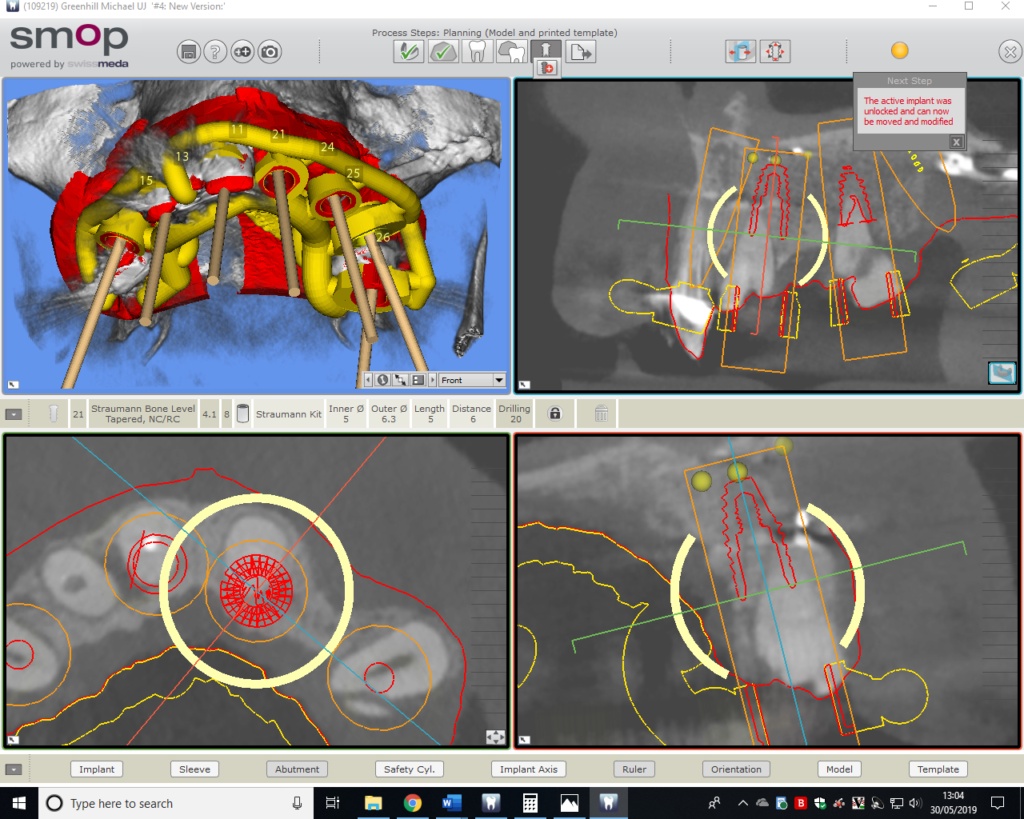1024x819 pixels.
Task: Open File Explorer from the taskbar
Action: pyautogui.click(x=373, y=803)
